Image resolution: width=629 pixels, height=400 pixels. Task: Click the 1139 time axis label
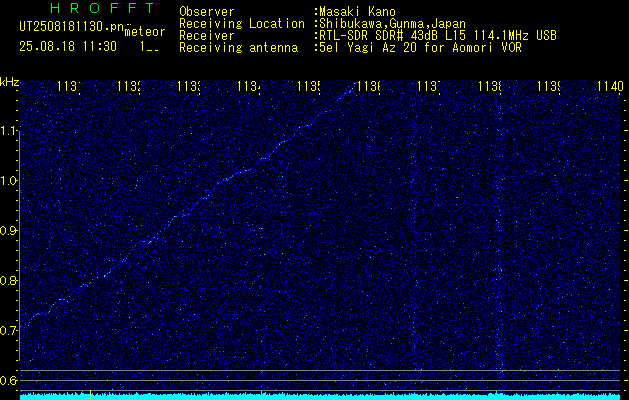click(x=549, y=86)
